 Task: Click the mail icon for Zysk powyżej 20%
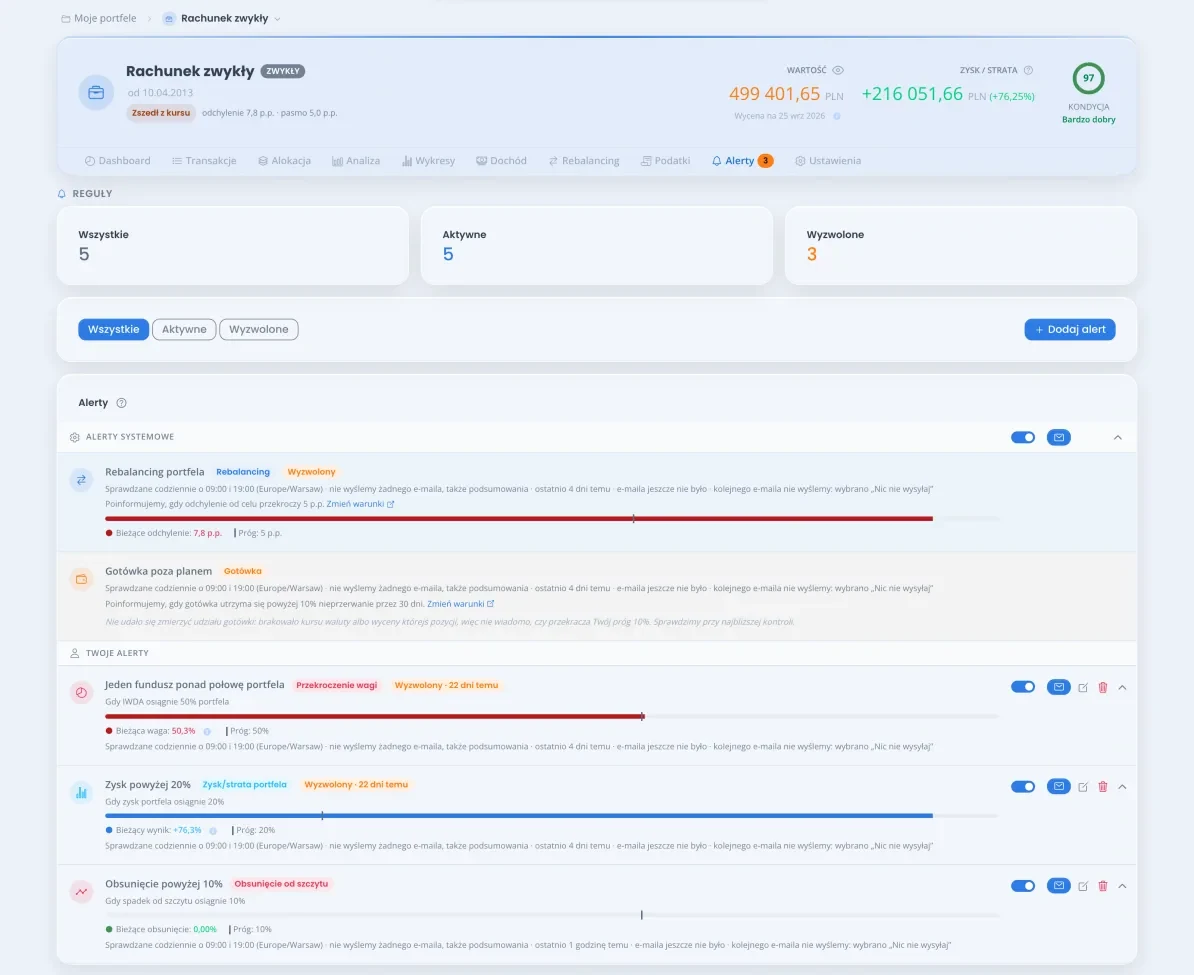(x=1058, y=786)
